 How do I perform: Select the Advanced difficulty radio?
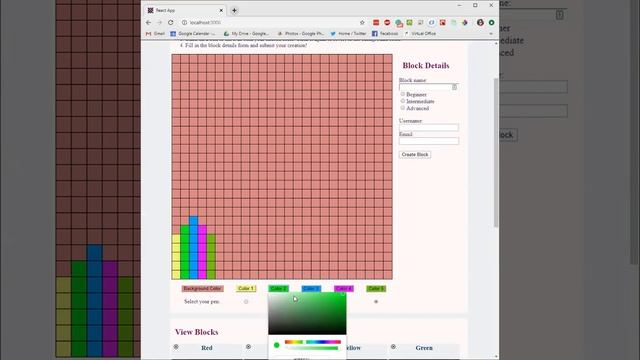pos(403,108)
